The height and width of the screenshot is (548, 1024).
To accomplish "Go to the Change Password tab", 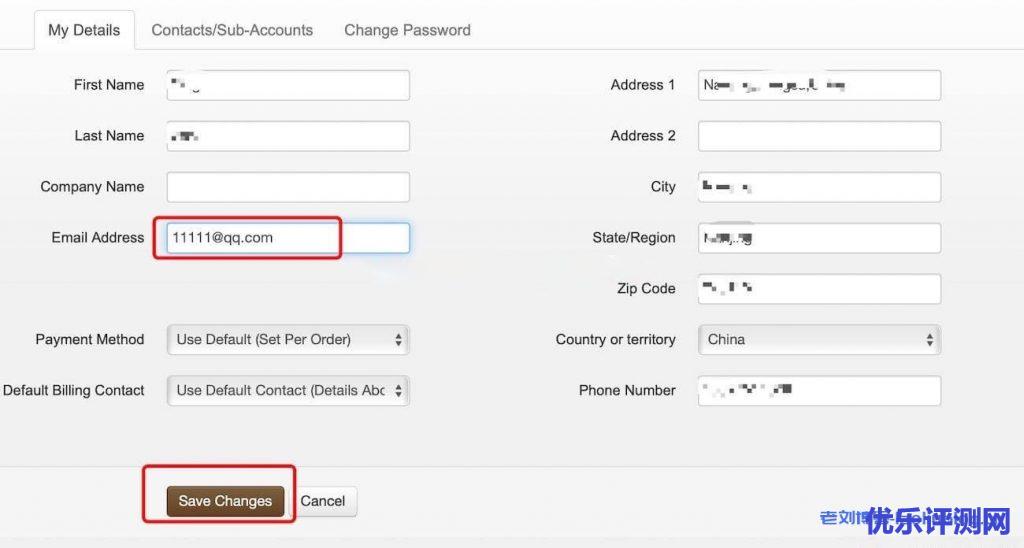I will (x=408, y=30).
